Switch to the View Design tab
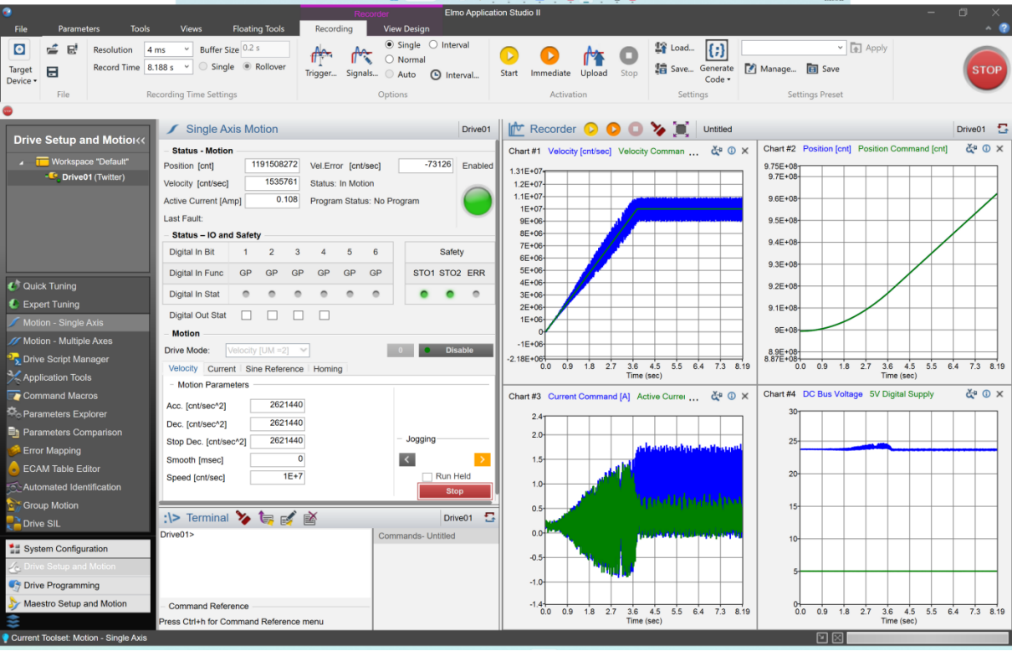This screenshot has width=1012, height=651. click(406, 28)
